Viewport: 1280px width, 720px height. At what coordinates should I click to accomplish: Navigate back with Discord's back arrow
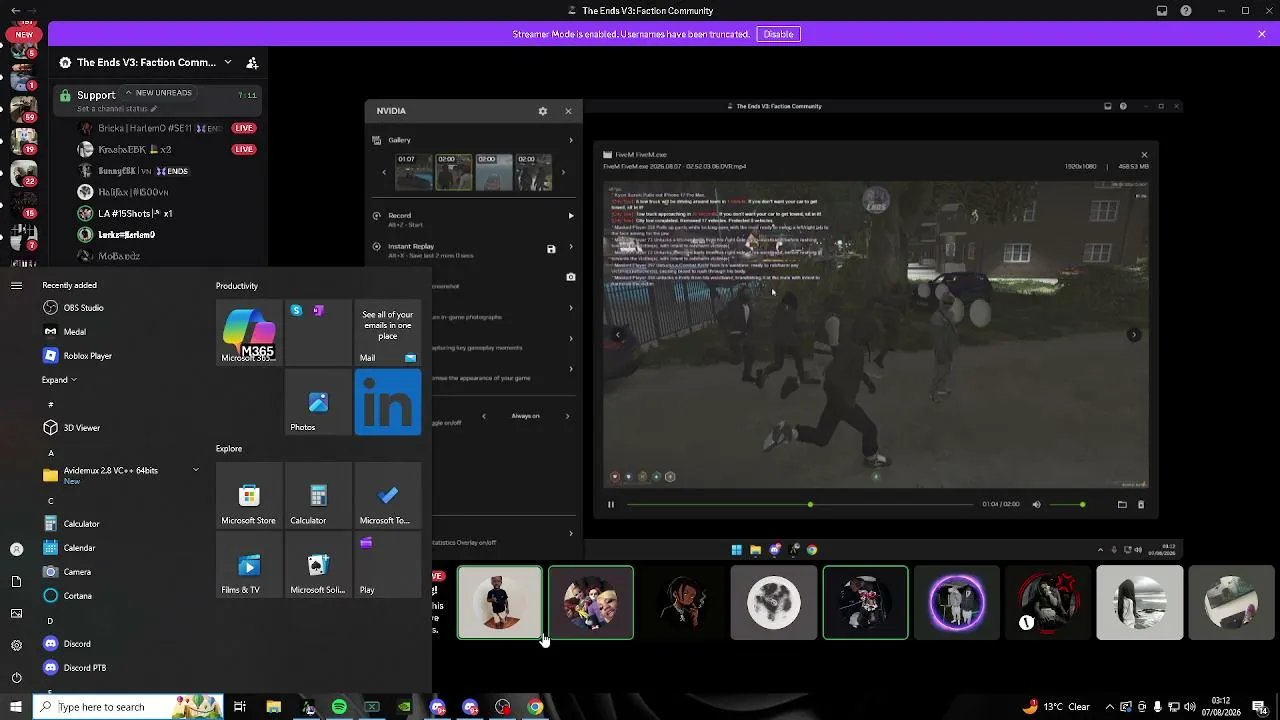[15, 11]
